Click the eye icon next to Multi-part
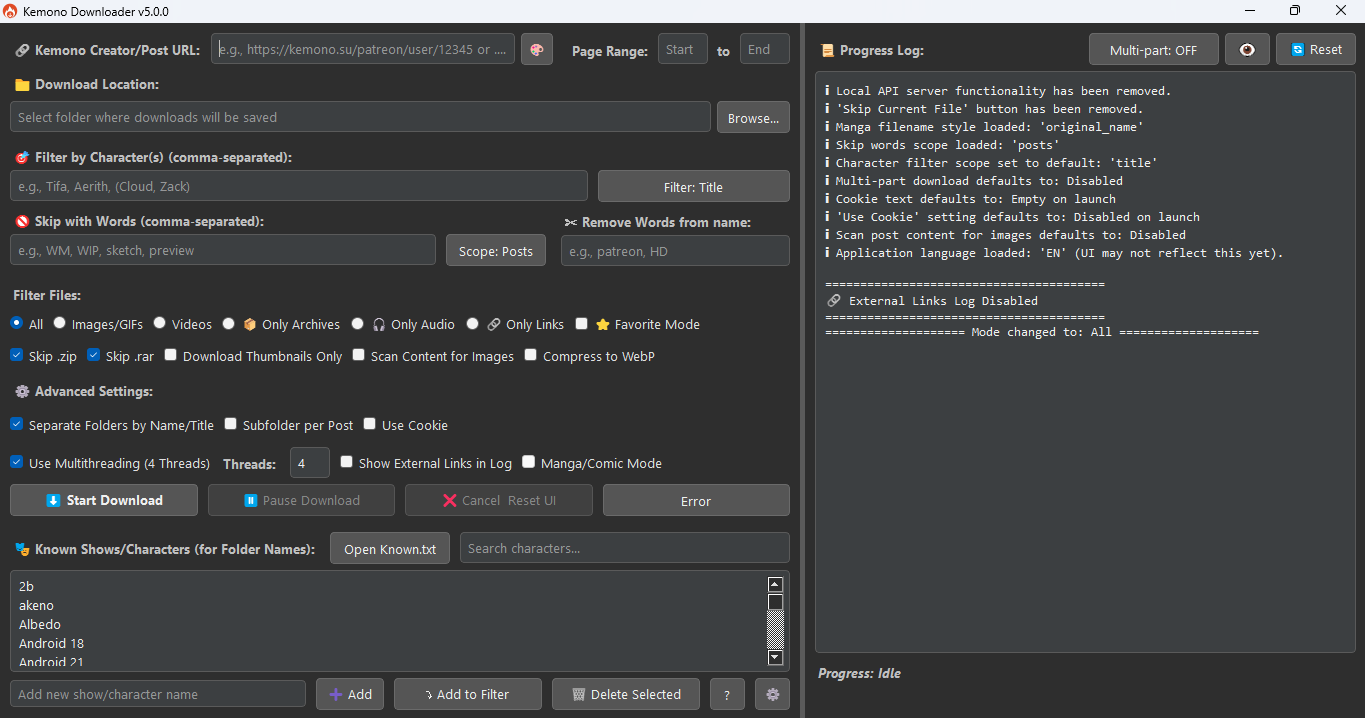Viewport: 1365px width, 718px height. pyautogui.click(x=1247, y=48)
